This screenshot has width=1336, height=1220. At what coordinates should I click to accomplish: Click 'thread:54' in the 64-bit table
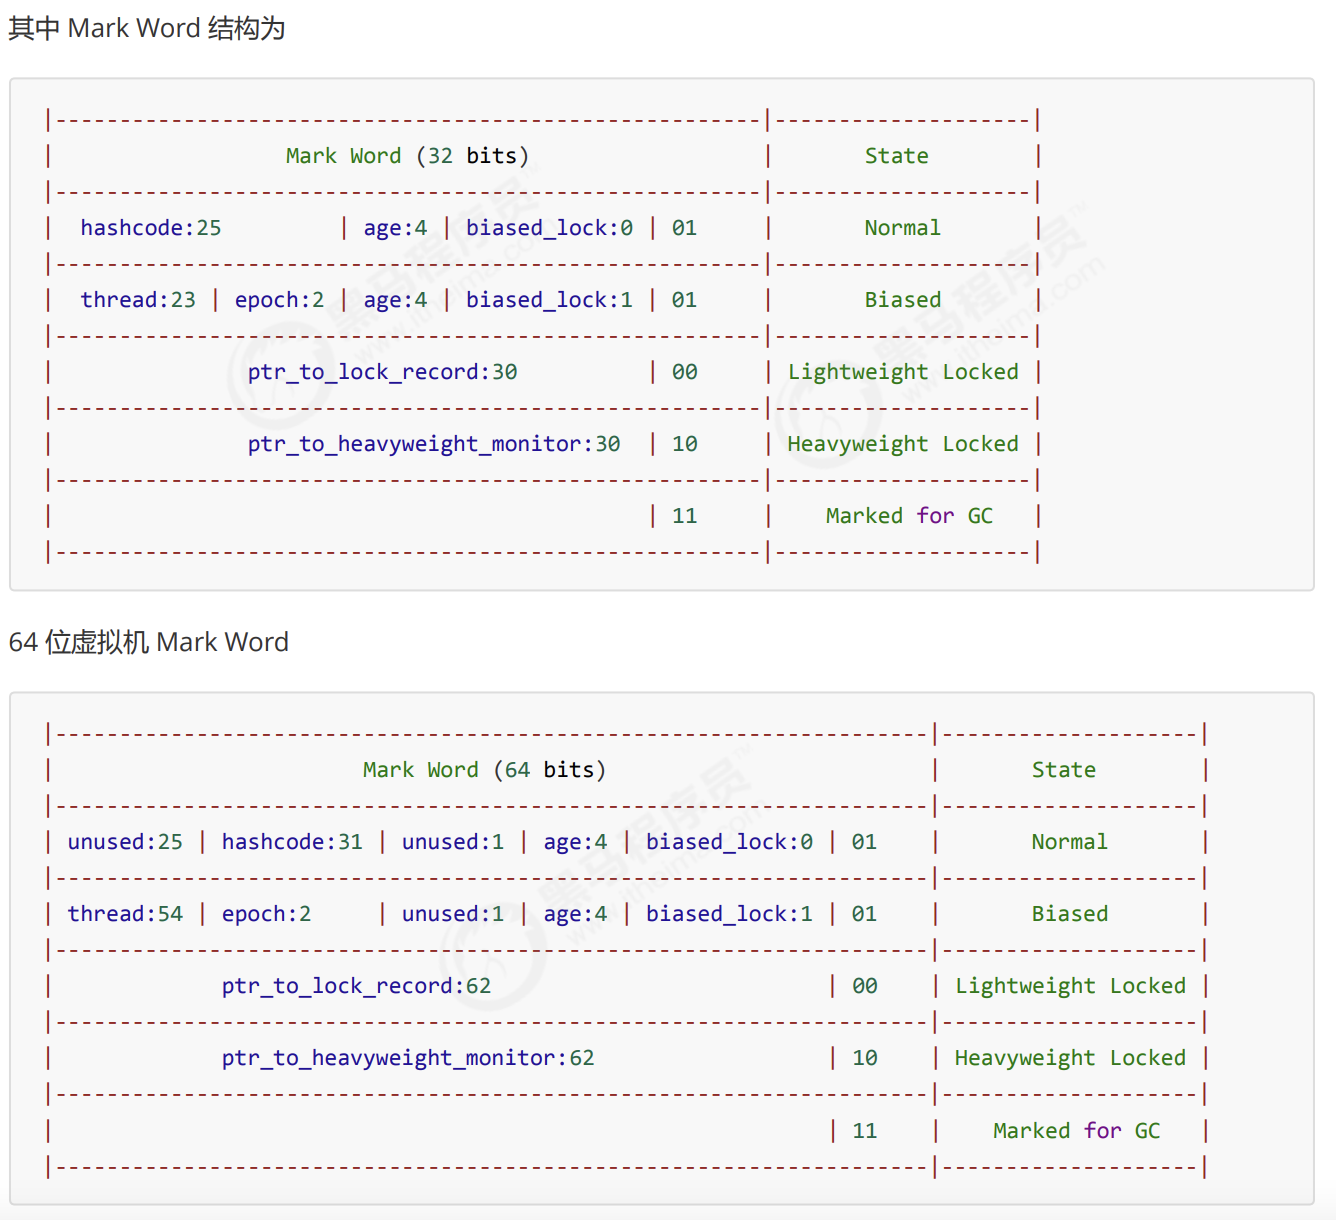pyautogui.click(x=125, y=914)
